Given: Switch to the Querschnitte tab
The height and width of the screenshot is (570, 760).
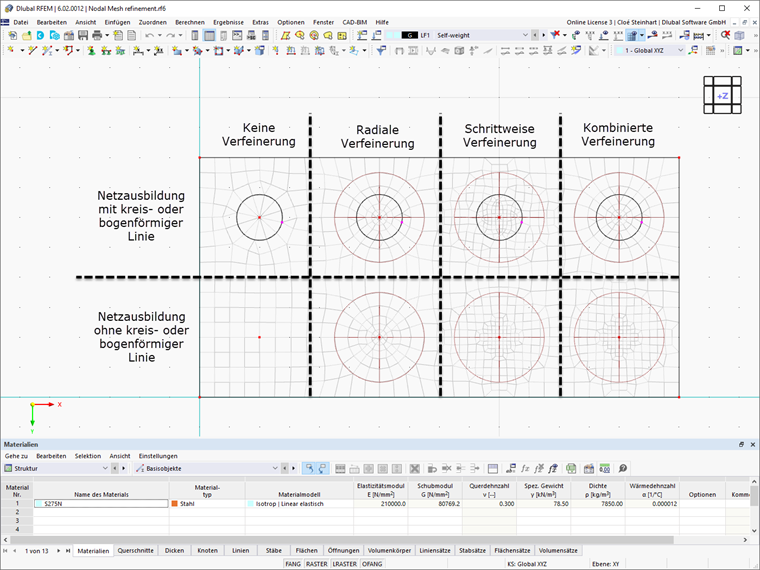Looking at the screenshot, I should [135, 551].
